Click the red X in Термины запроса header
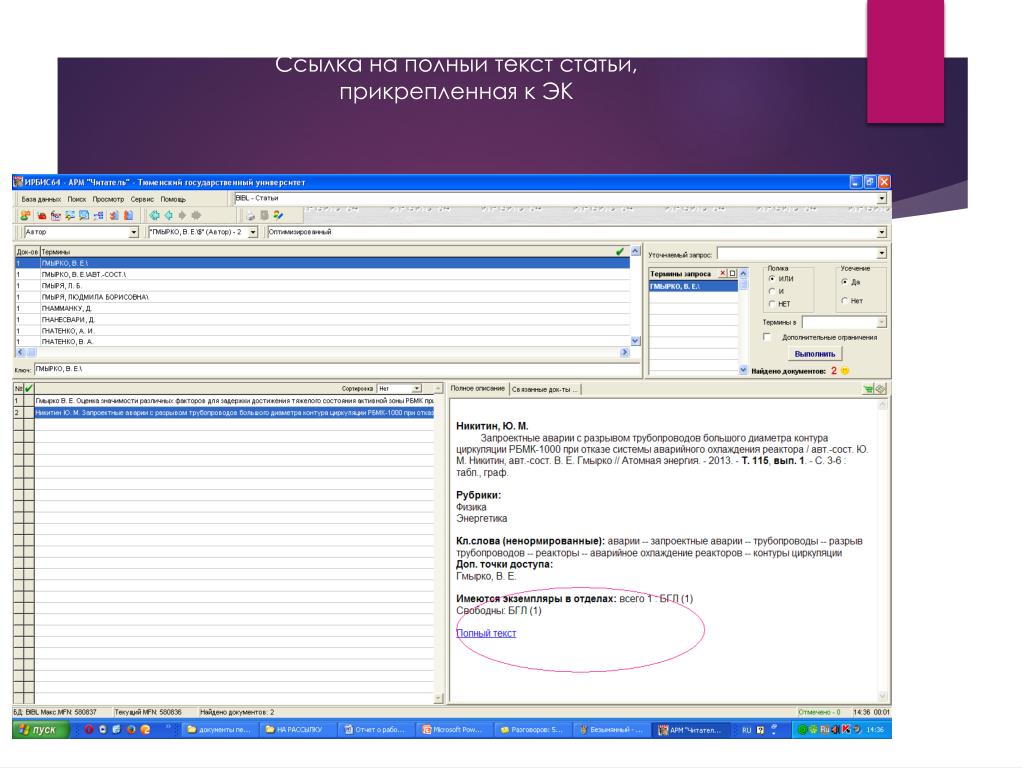Screen dimensions: 1024x768 tap(723, 273)
